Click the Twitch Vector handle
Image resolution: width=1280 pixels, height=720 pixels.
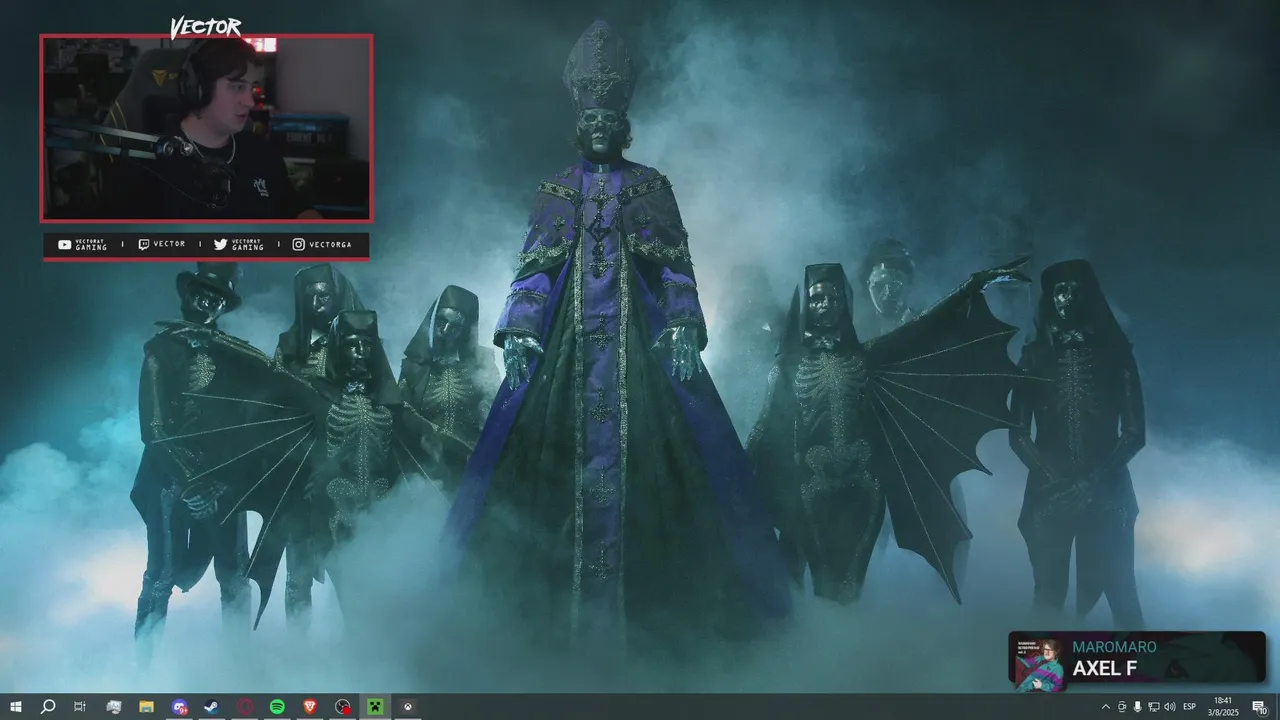pyautogui.click(x=161, y=244)
